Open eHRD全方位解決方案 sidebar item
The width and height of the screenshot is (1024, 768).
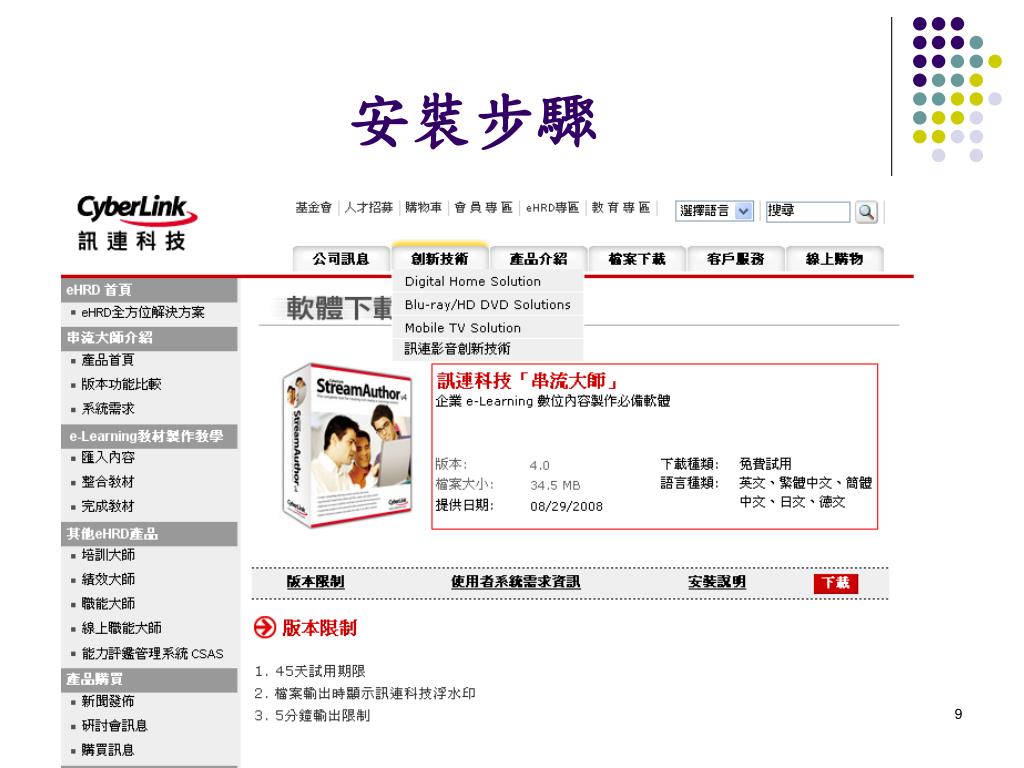[143, 312]
